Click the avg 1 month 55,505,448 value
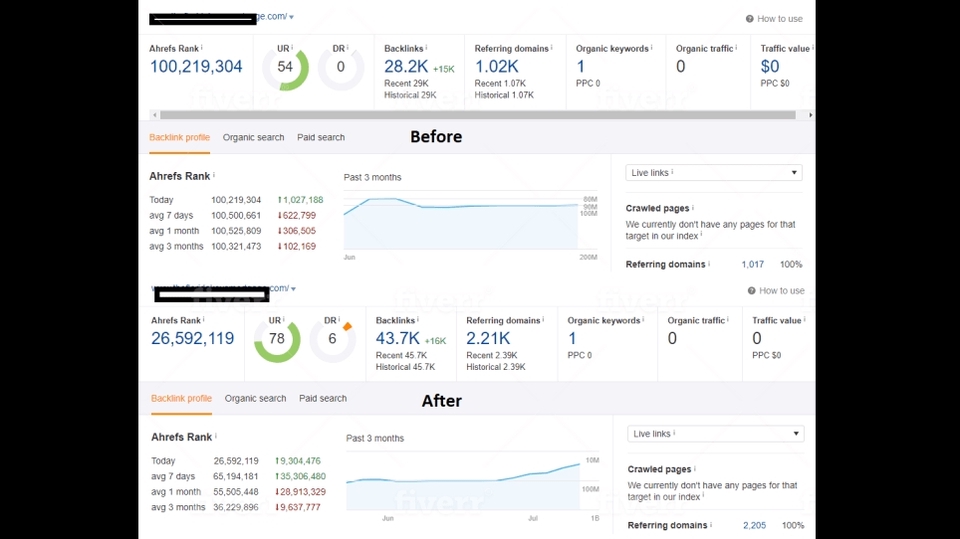960x539 pixels. pos(236,492)
